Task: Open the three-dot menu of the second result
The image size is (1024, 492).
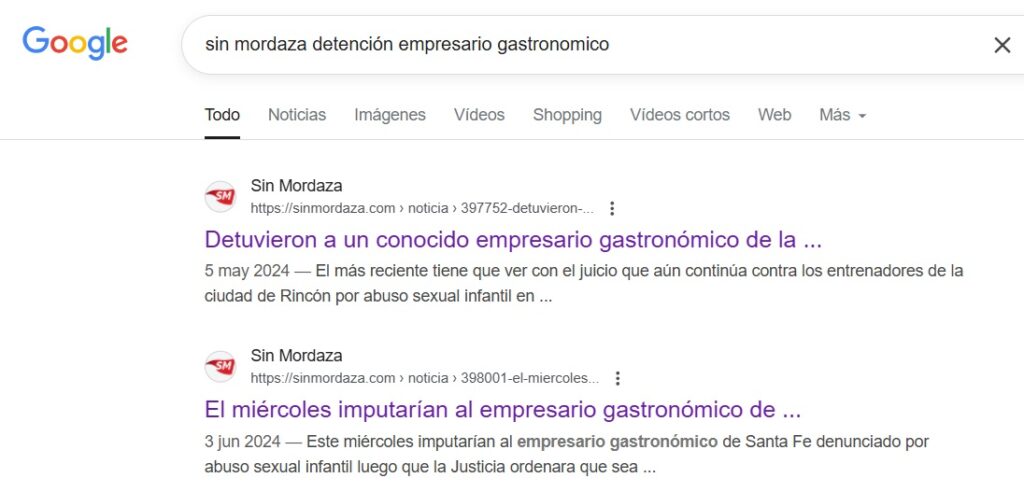Action: [617, 378]
